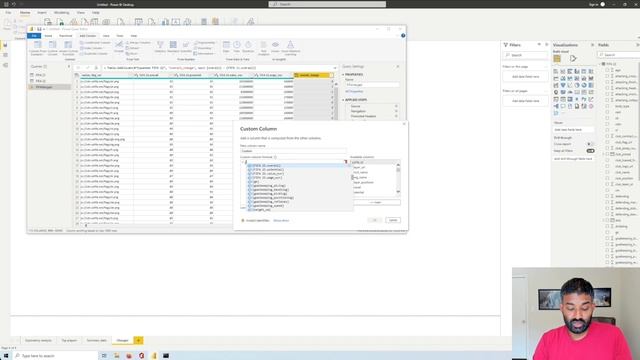Collapse the Filters pane chevron
This screenshot has width=640, height=360.
click(547, 45)
